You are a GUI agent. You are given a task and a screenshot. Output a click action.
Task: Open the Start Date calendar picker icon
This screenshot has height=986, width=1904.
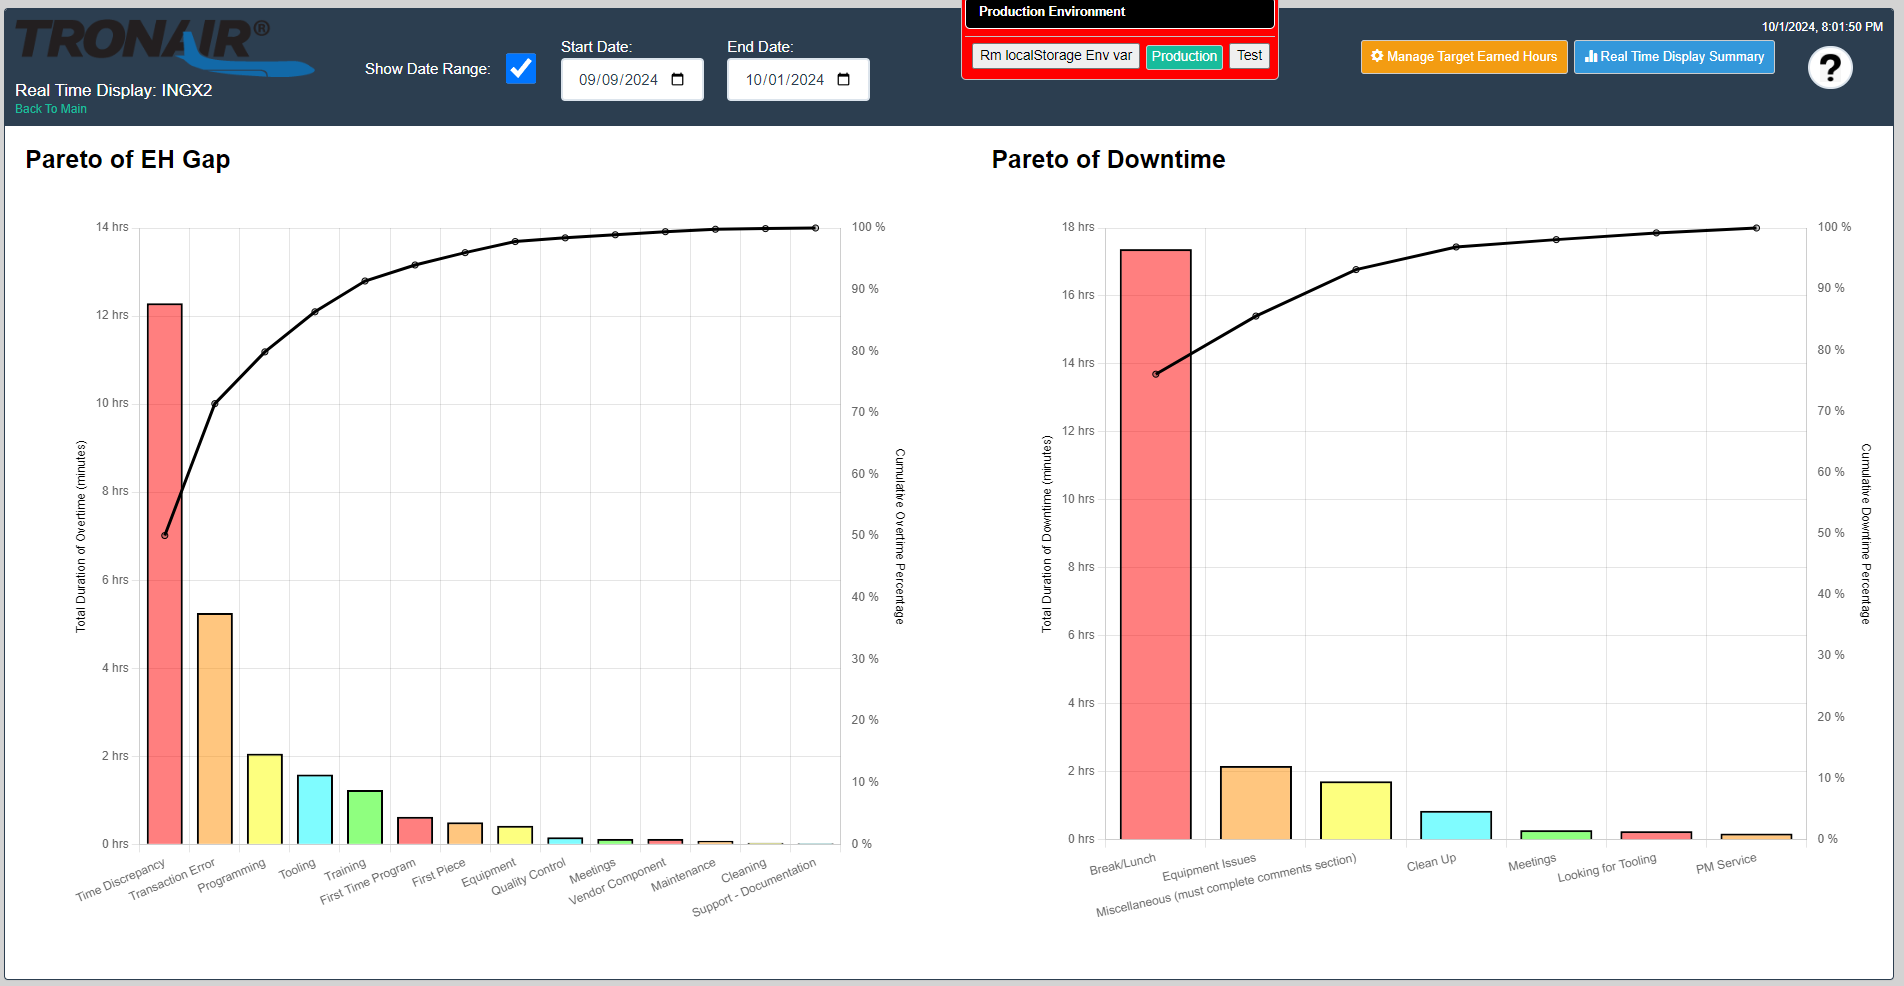[678, 80]
